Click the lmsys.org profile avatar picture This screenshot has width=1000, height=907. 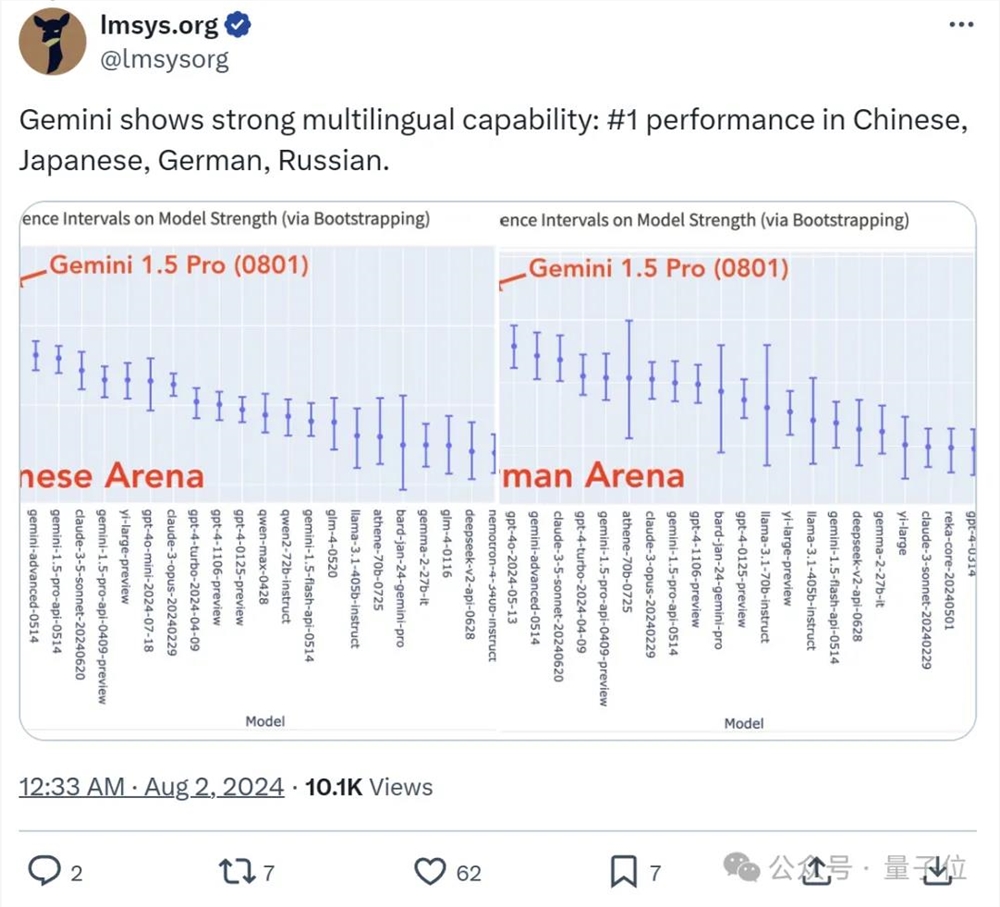pos(52,42)
